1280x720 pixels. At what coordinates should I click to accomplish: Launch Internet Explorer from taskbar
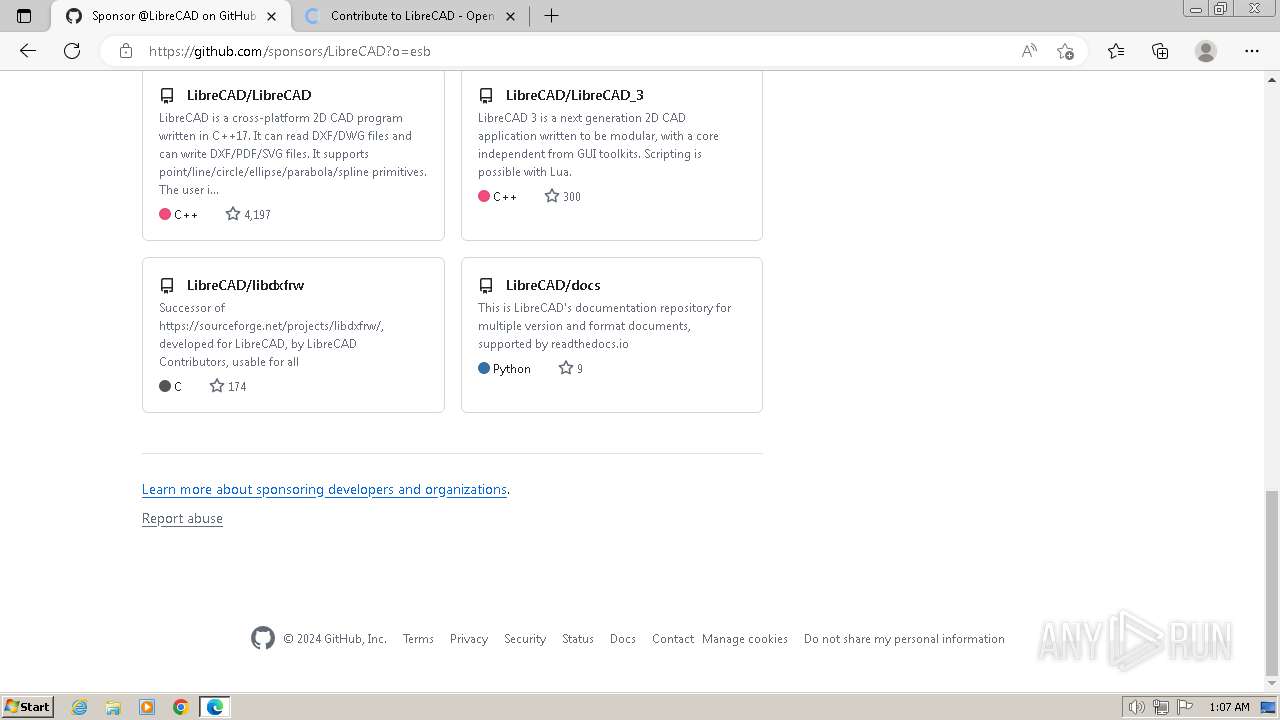pyautogui.click(x=80, y=707)
